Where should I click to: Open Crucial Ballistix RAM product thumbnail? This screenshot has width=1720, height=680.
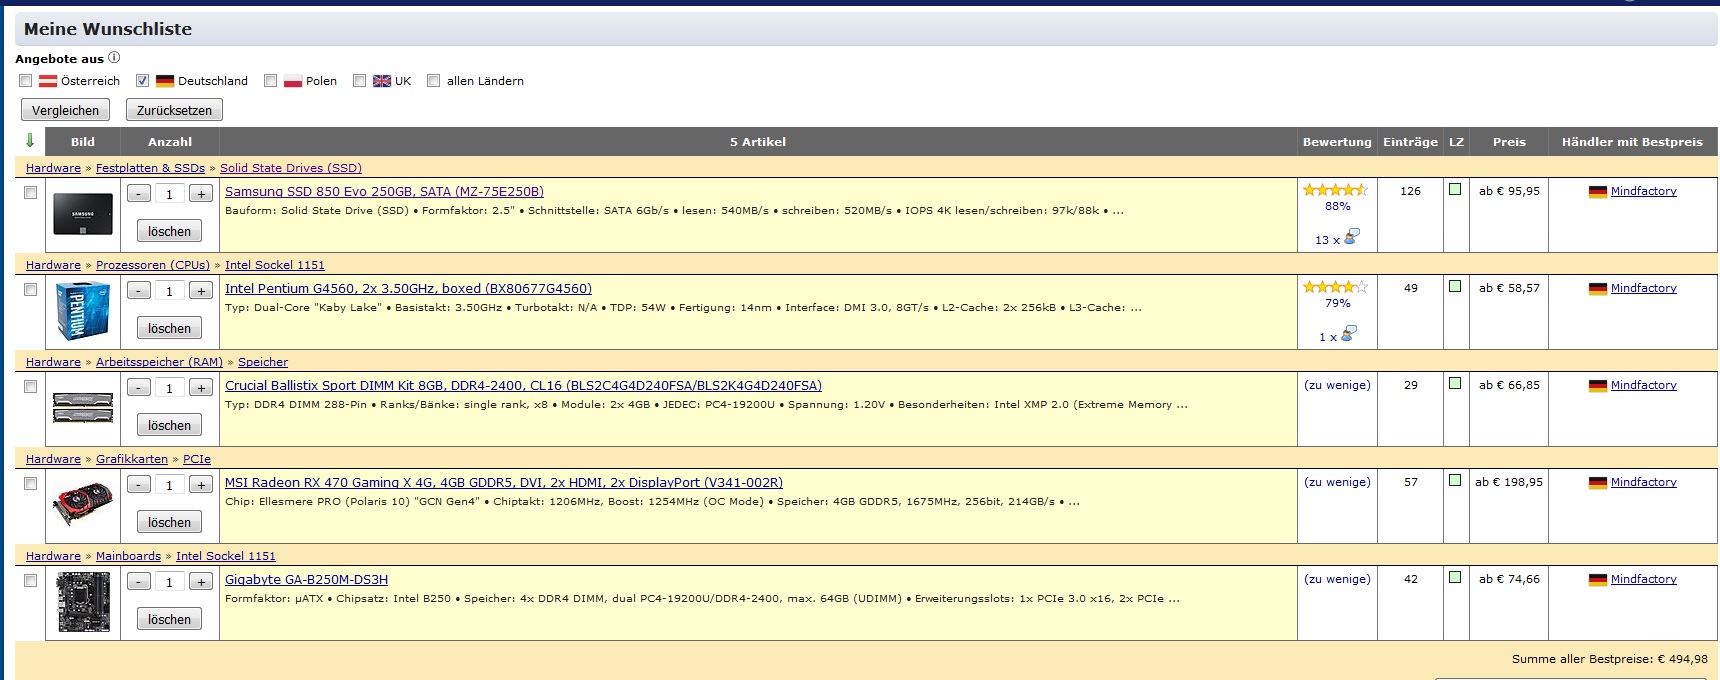tap(83, 409)
